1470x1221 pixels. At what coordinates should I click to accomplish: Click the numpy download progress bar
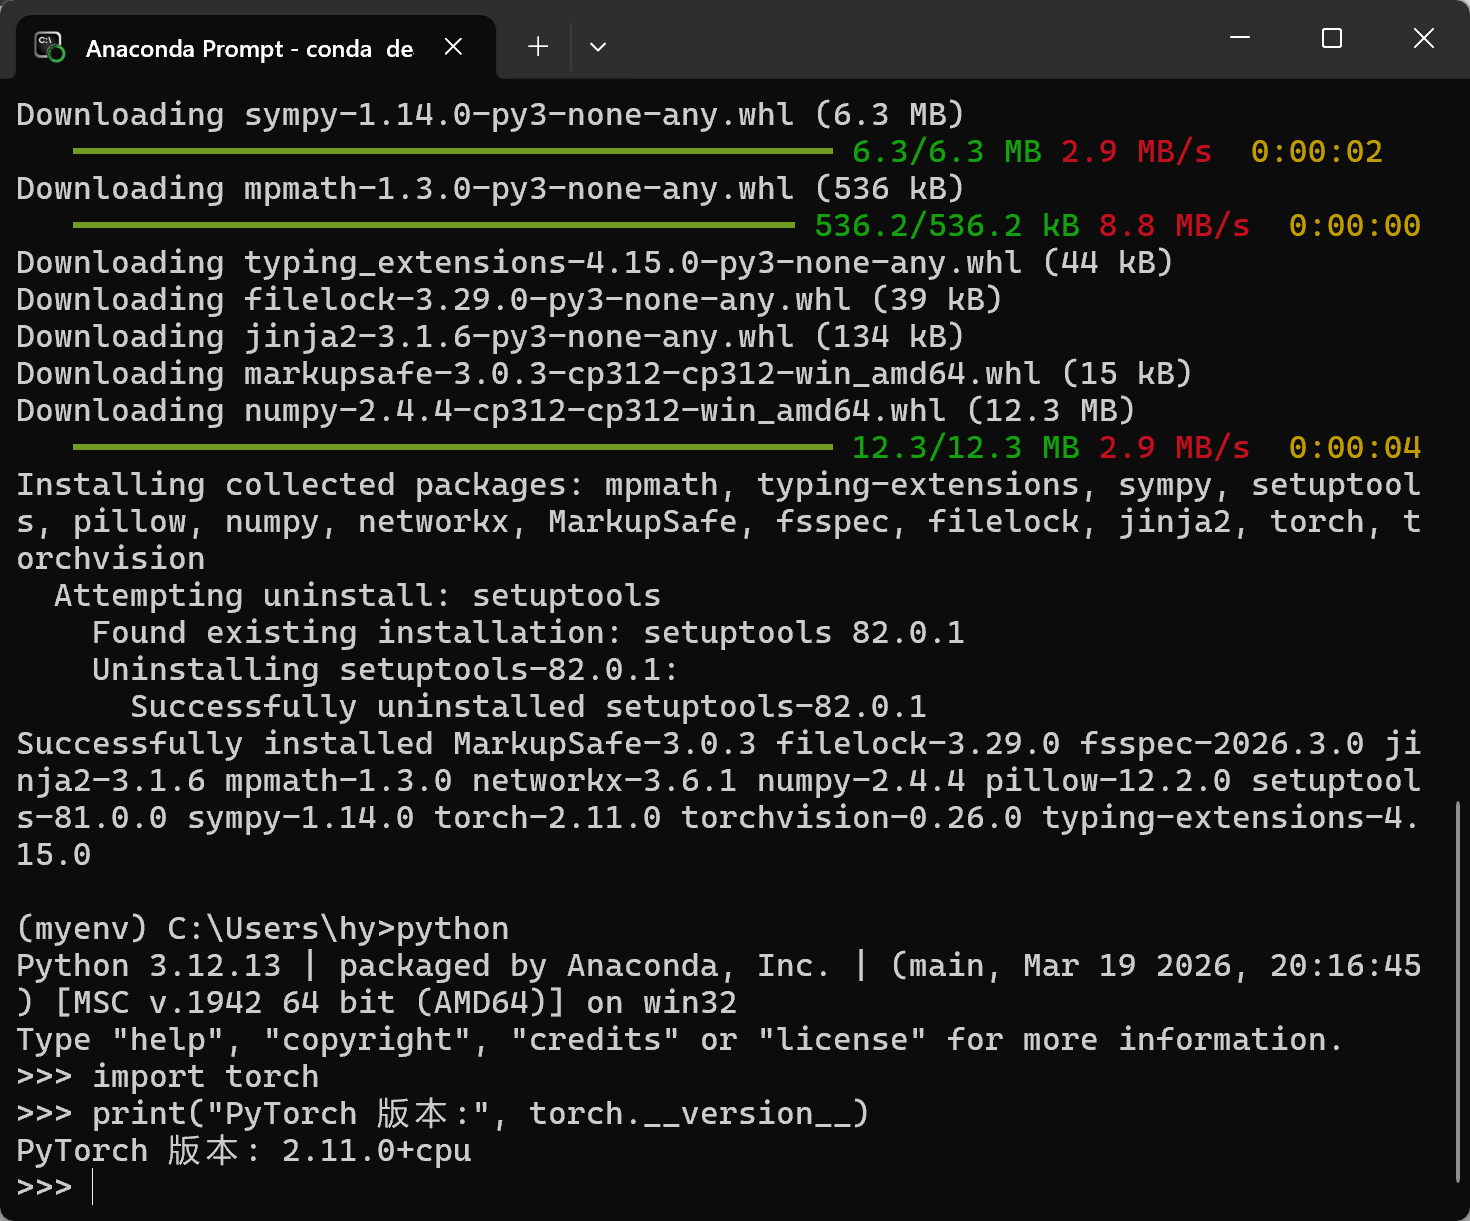pos(453,447)
